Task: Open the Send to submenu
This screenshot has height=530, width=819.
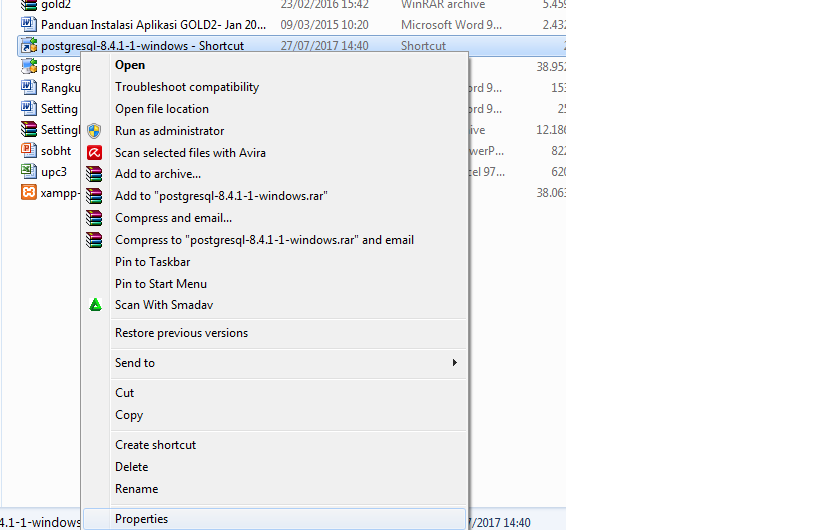Action: click(x=274, y=362)
